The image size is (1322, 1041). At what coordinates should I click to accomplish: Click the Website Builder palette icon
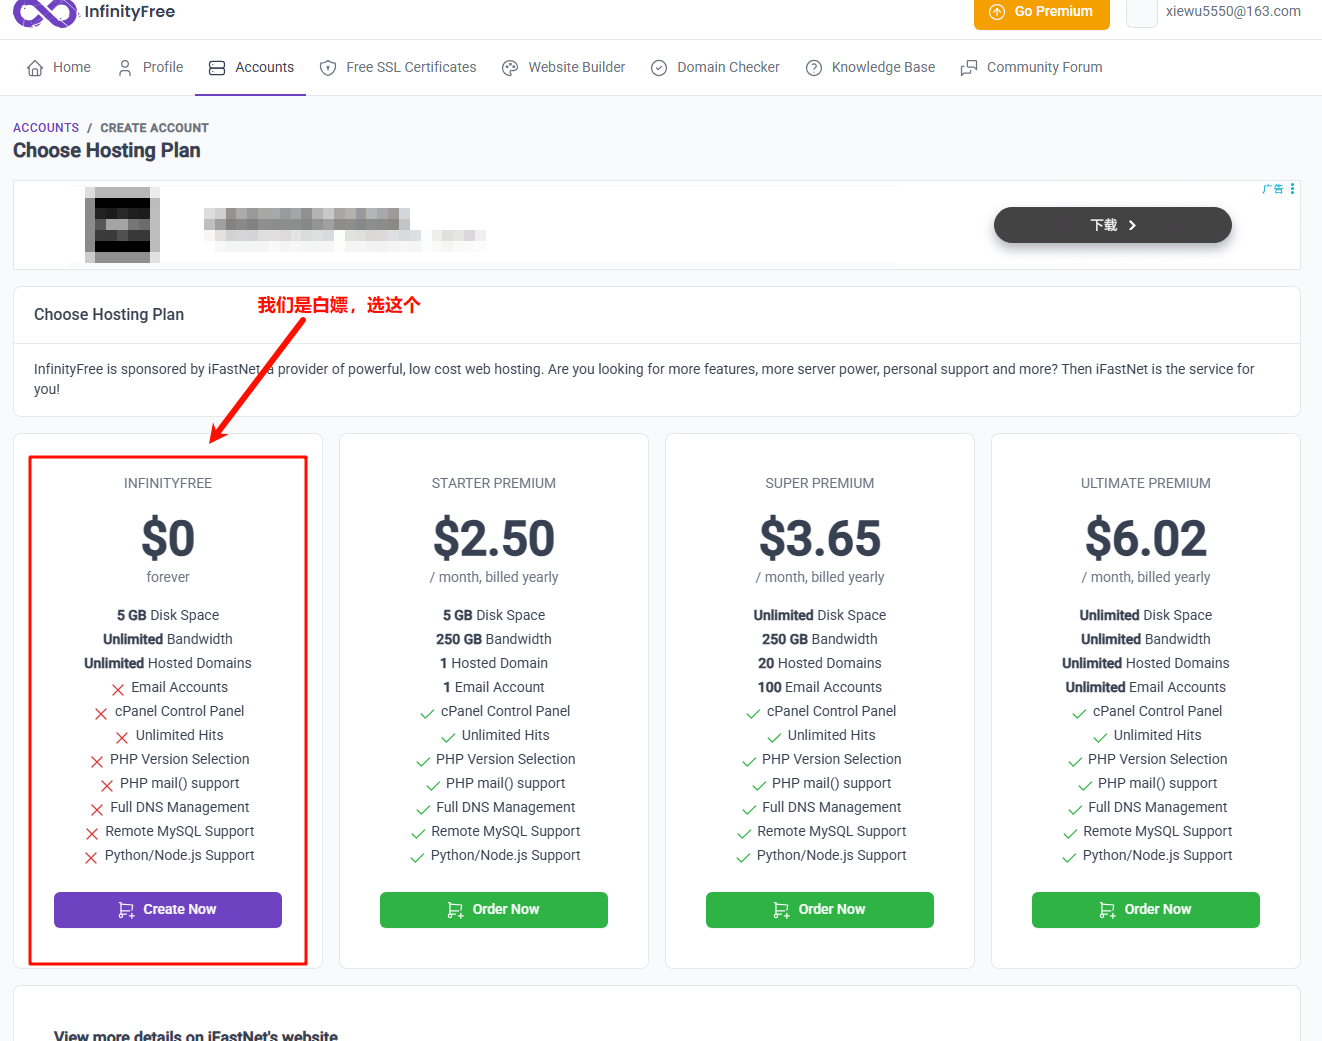(510, 68)
